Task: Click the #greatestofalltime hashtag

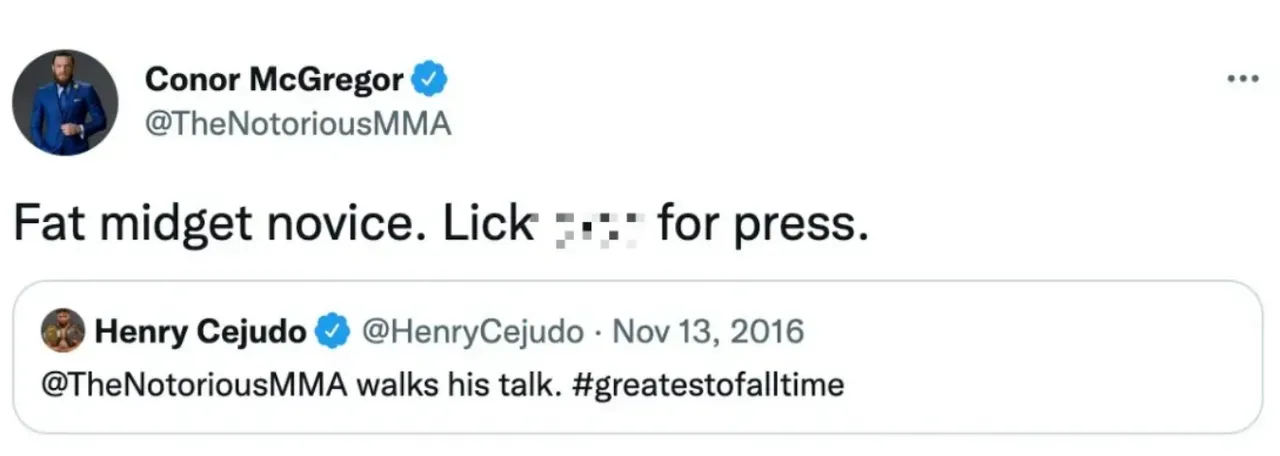Action: coord(710,385)
